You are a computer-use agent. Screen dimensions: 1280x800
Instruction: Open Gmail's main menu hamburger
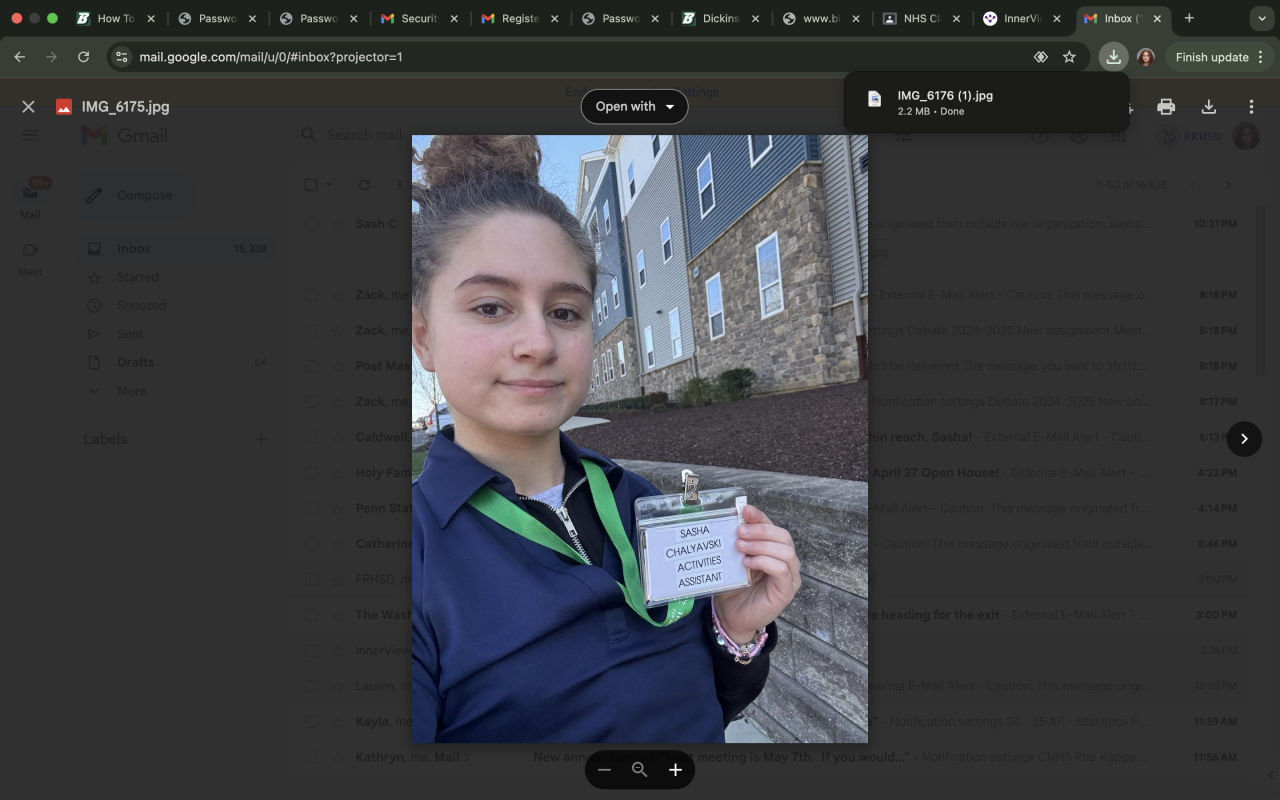(x=30, y=135)
